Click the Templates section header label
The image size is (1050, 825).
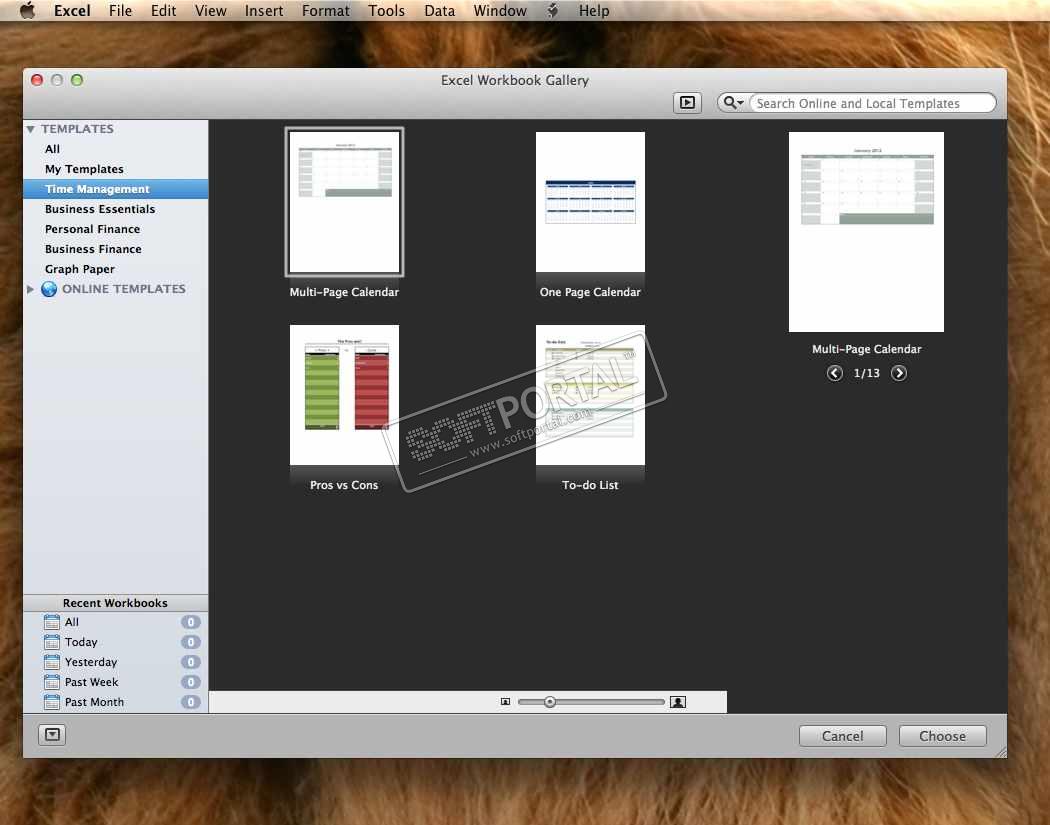point(77,129)
